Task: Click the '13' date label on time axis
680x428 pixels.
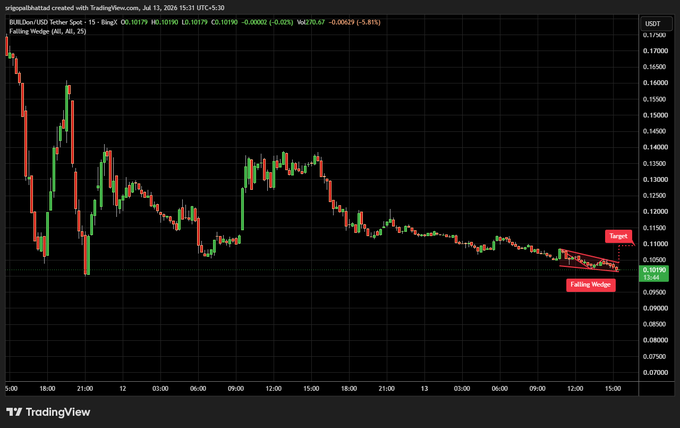Action: click(424, 389)
